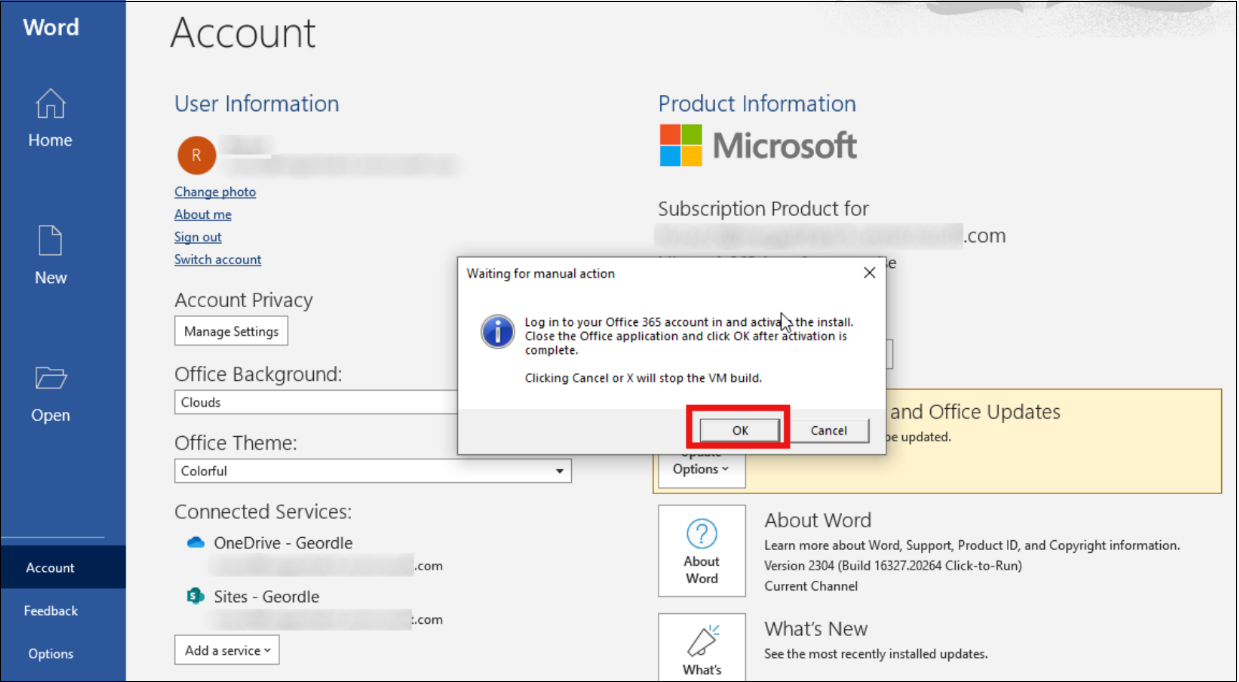Open the Update Options dropdown

point(701,468)
